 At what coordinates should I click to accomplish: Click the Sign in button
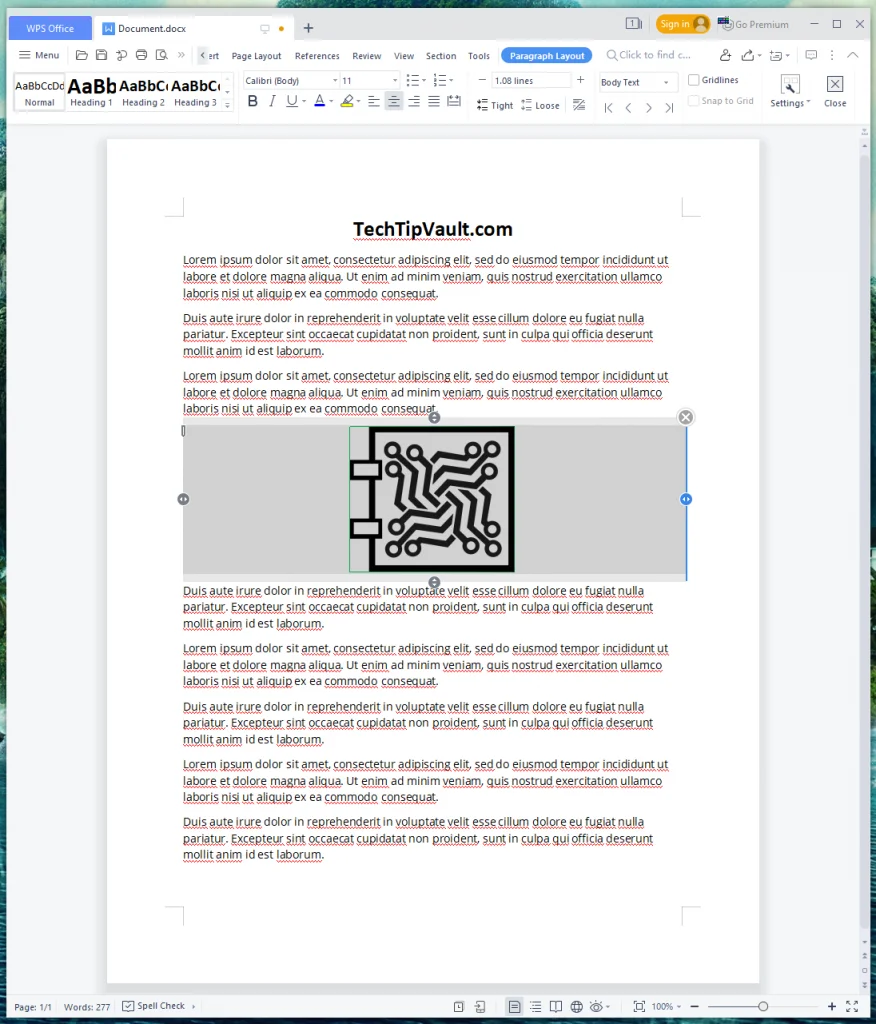click(x=683, y=24)
